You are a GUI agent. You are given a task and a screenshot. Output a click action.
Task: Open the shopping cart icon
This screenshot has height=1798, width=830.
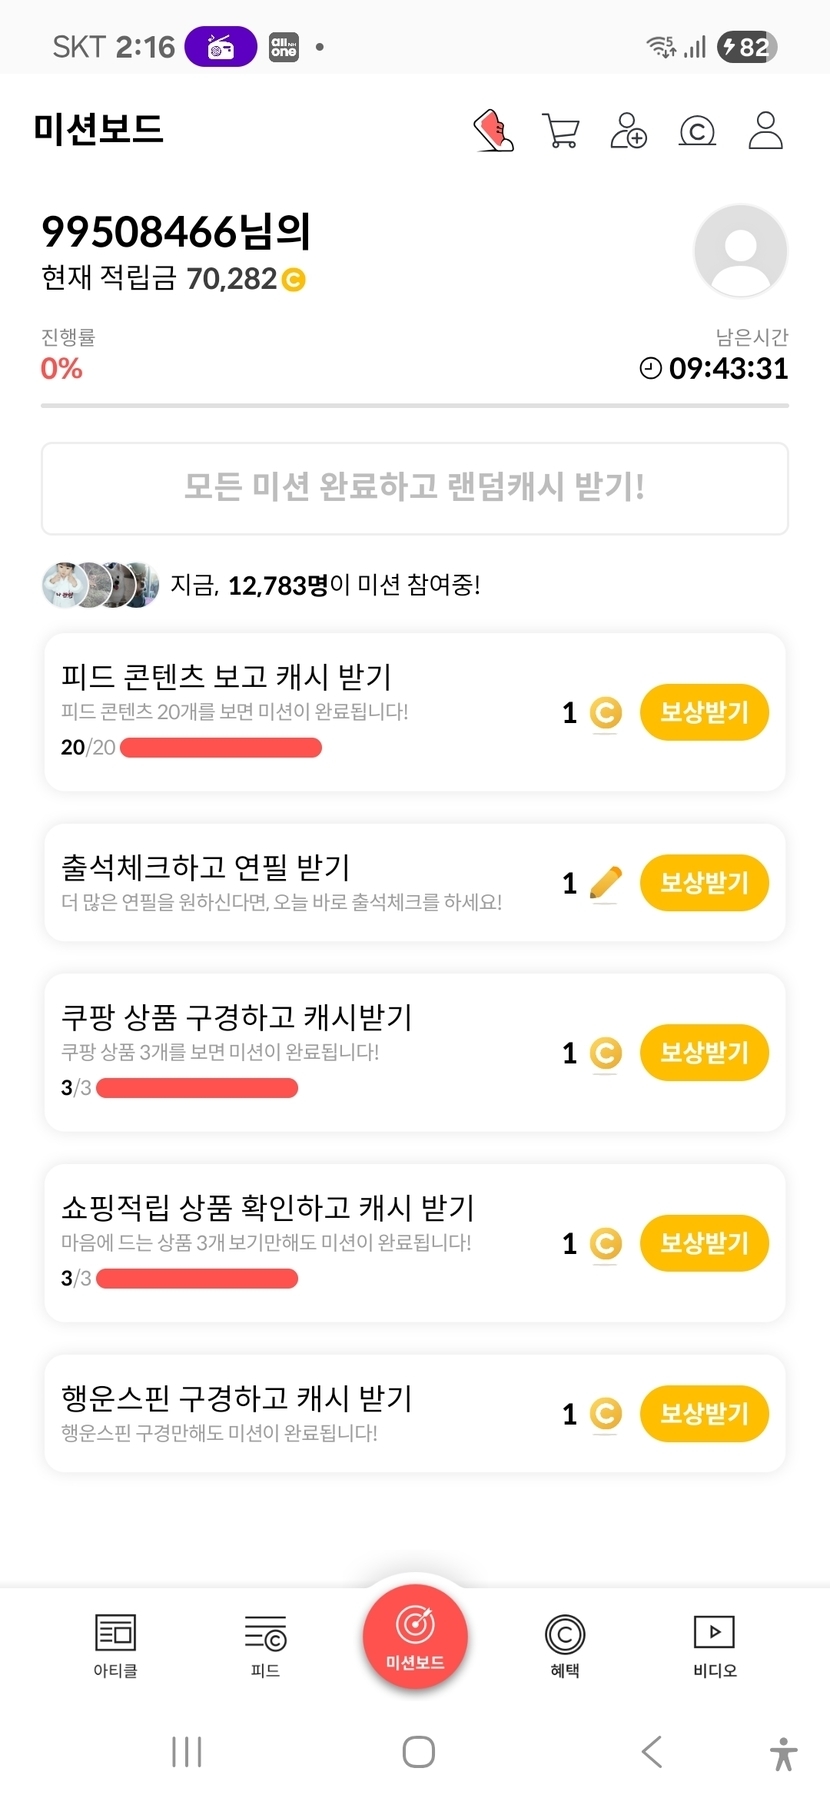[561, 131]
